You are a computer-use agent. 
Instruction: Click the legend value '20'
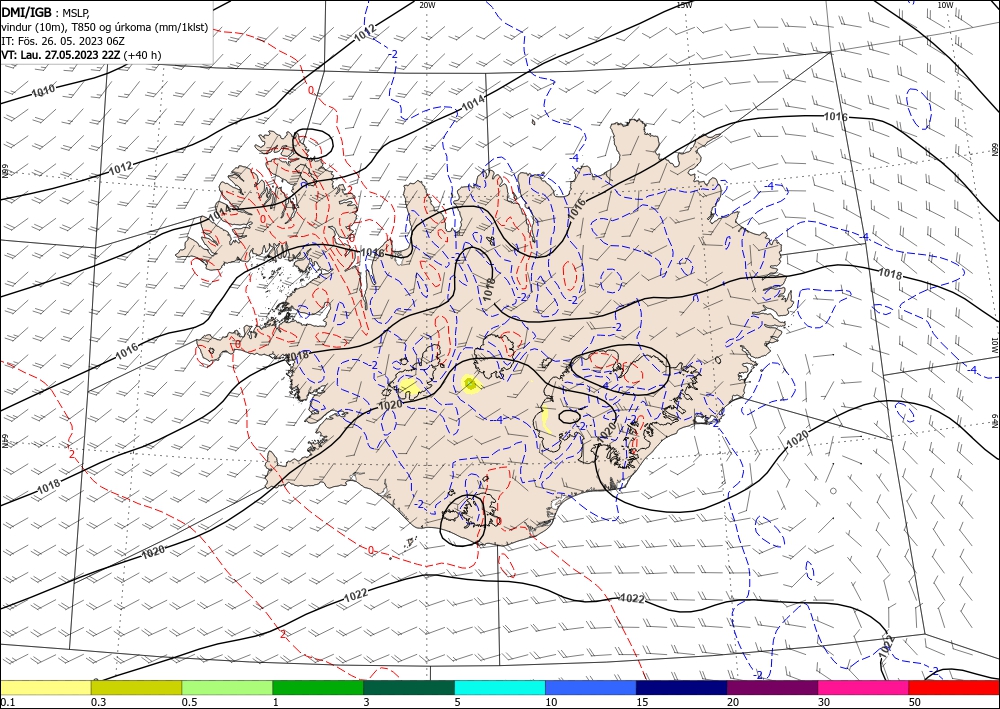coord(733,702)
